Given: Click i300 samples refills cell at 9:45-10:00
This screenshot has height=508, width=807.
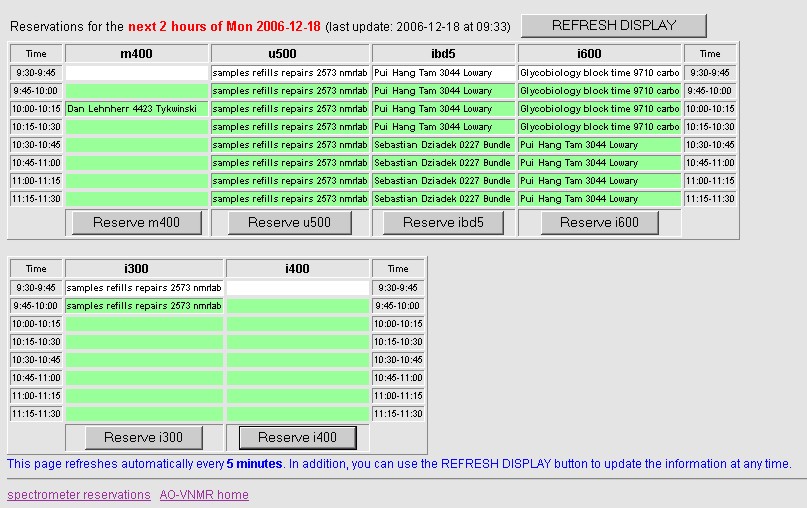Looking at the screenshot, I should (144, 306).
